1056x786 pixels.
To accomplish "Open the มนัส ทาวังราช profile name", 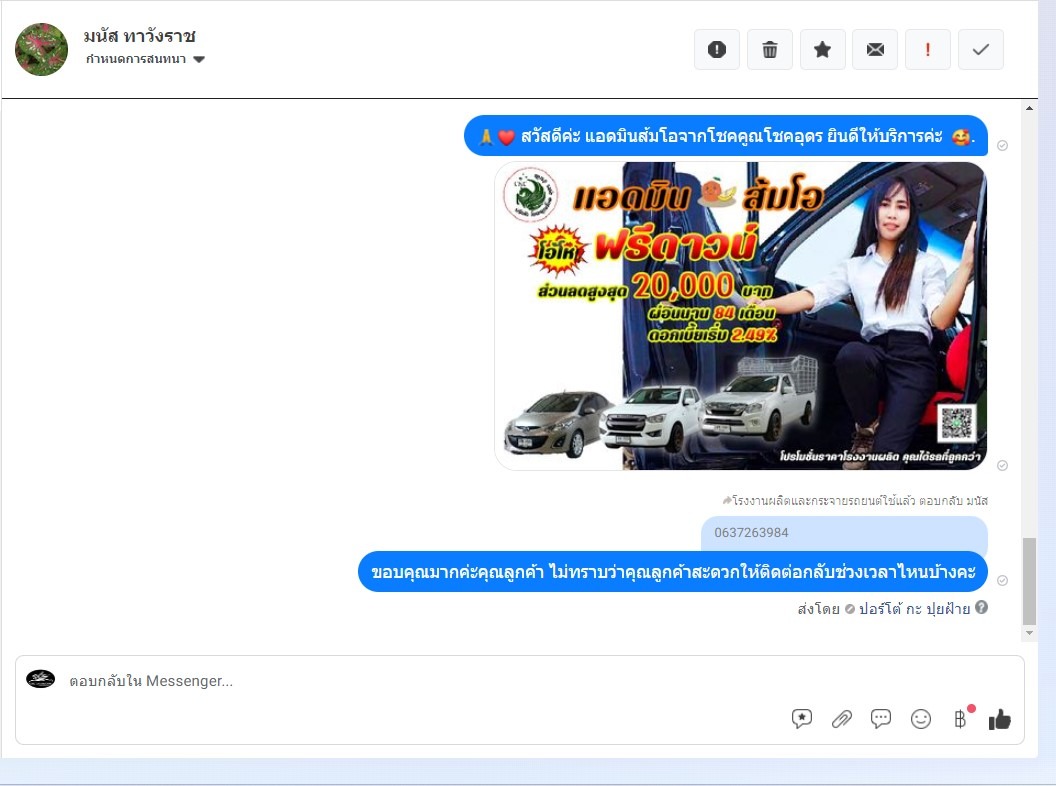I will tap(140, 36).
